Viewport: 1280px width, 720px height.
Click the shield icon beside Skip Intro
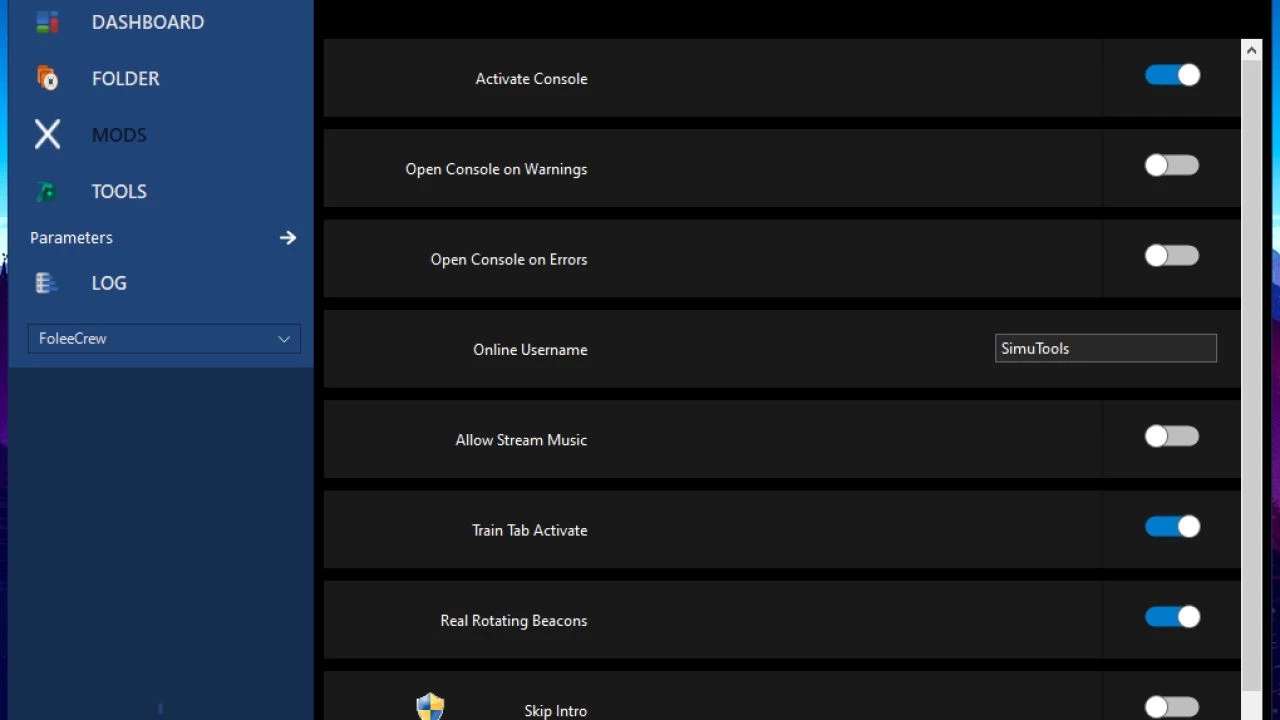[x=430, y=707]
